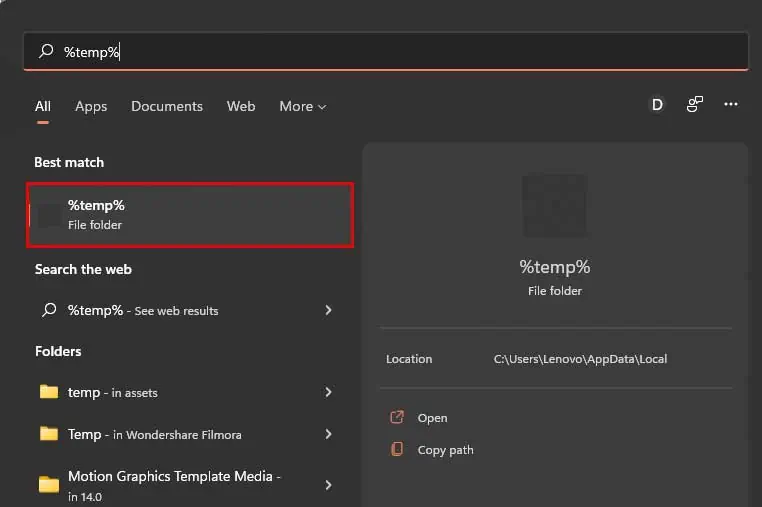The image size is (762, 507).
Task: Open the user account avatar D
Action: [657, 105]
